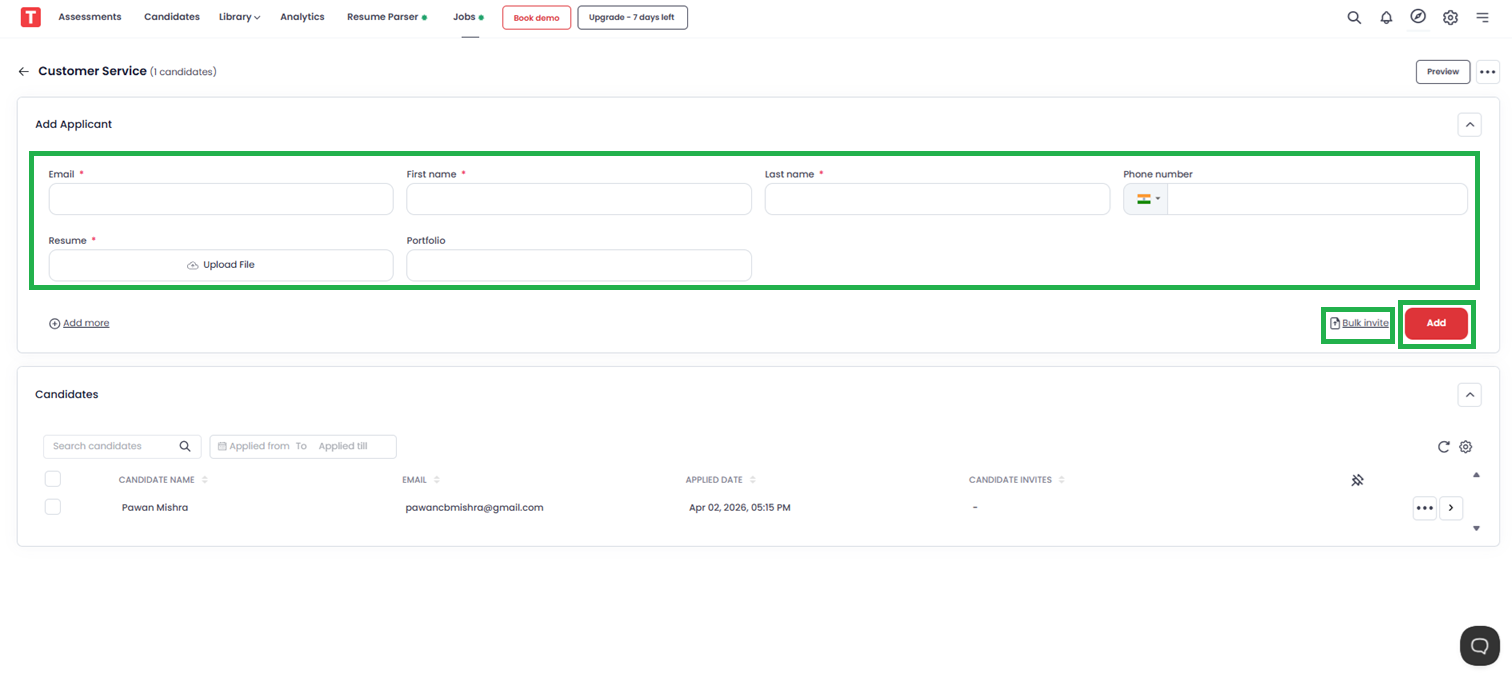Focus the First name input field
Screen dimensions: 1512x685
[x=579, y=199]
